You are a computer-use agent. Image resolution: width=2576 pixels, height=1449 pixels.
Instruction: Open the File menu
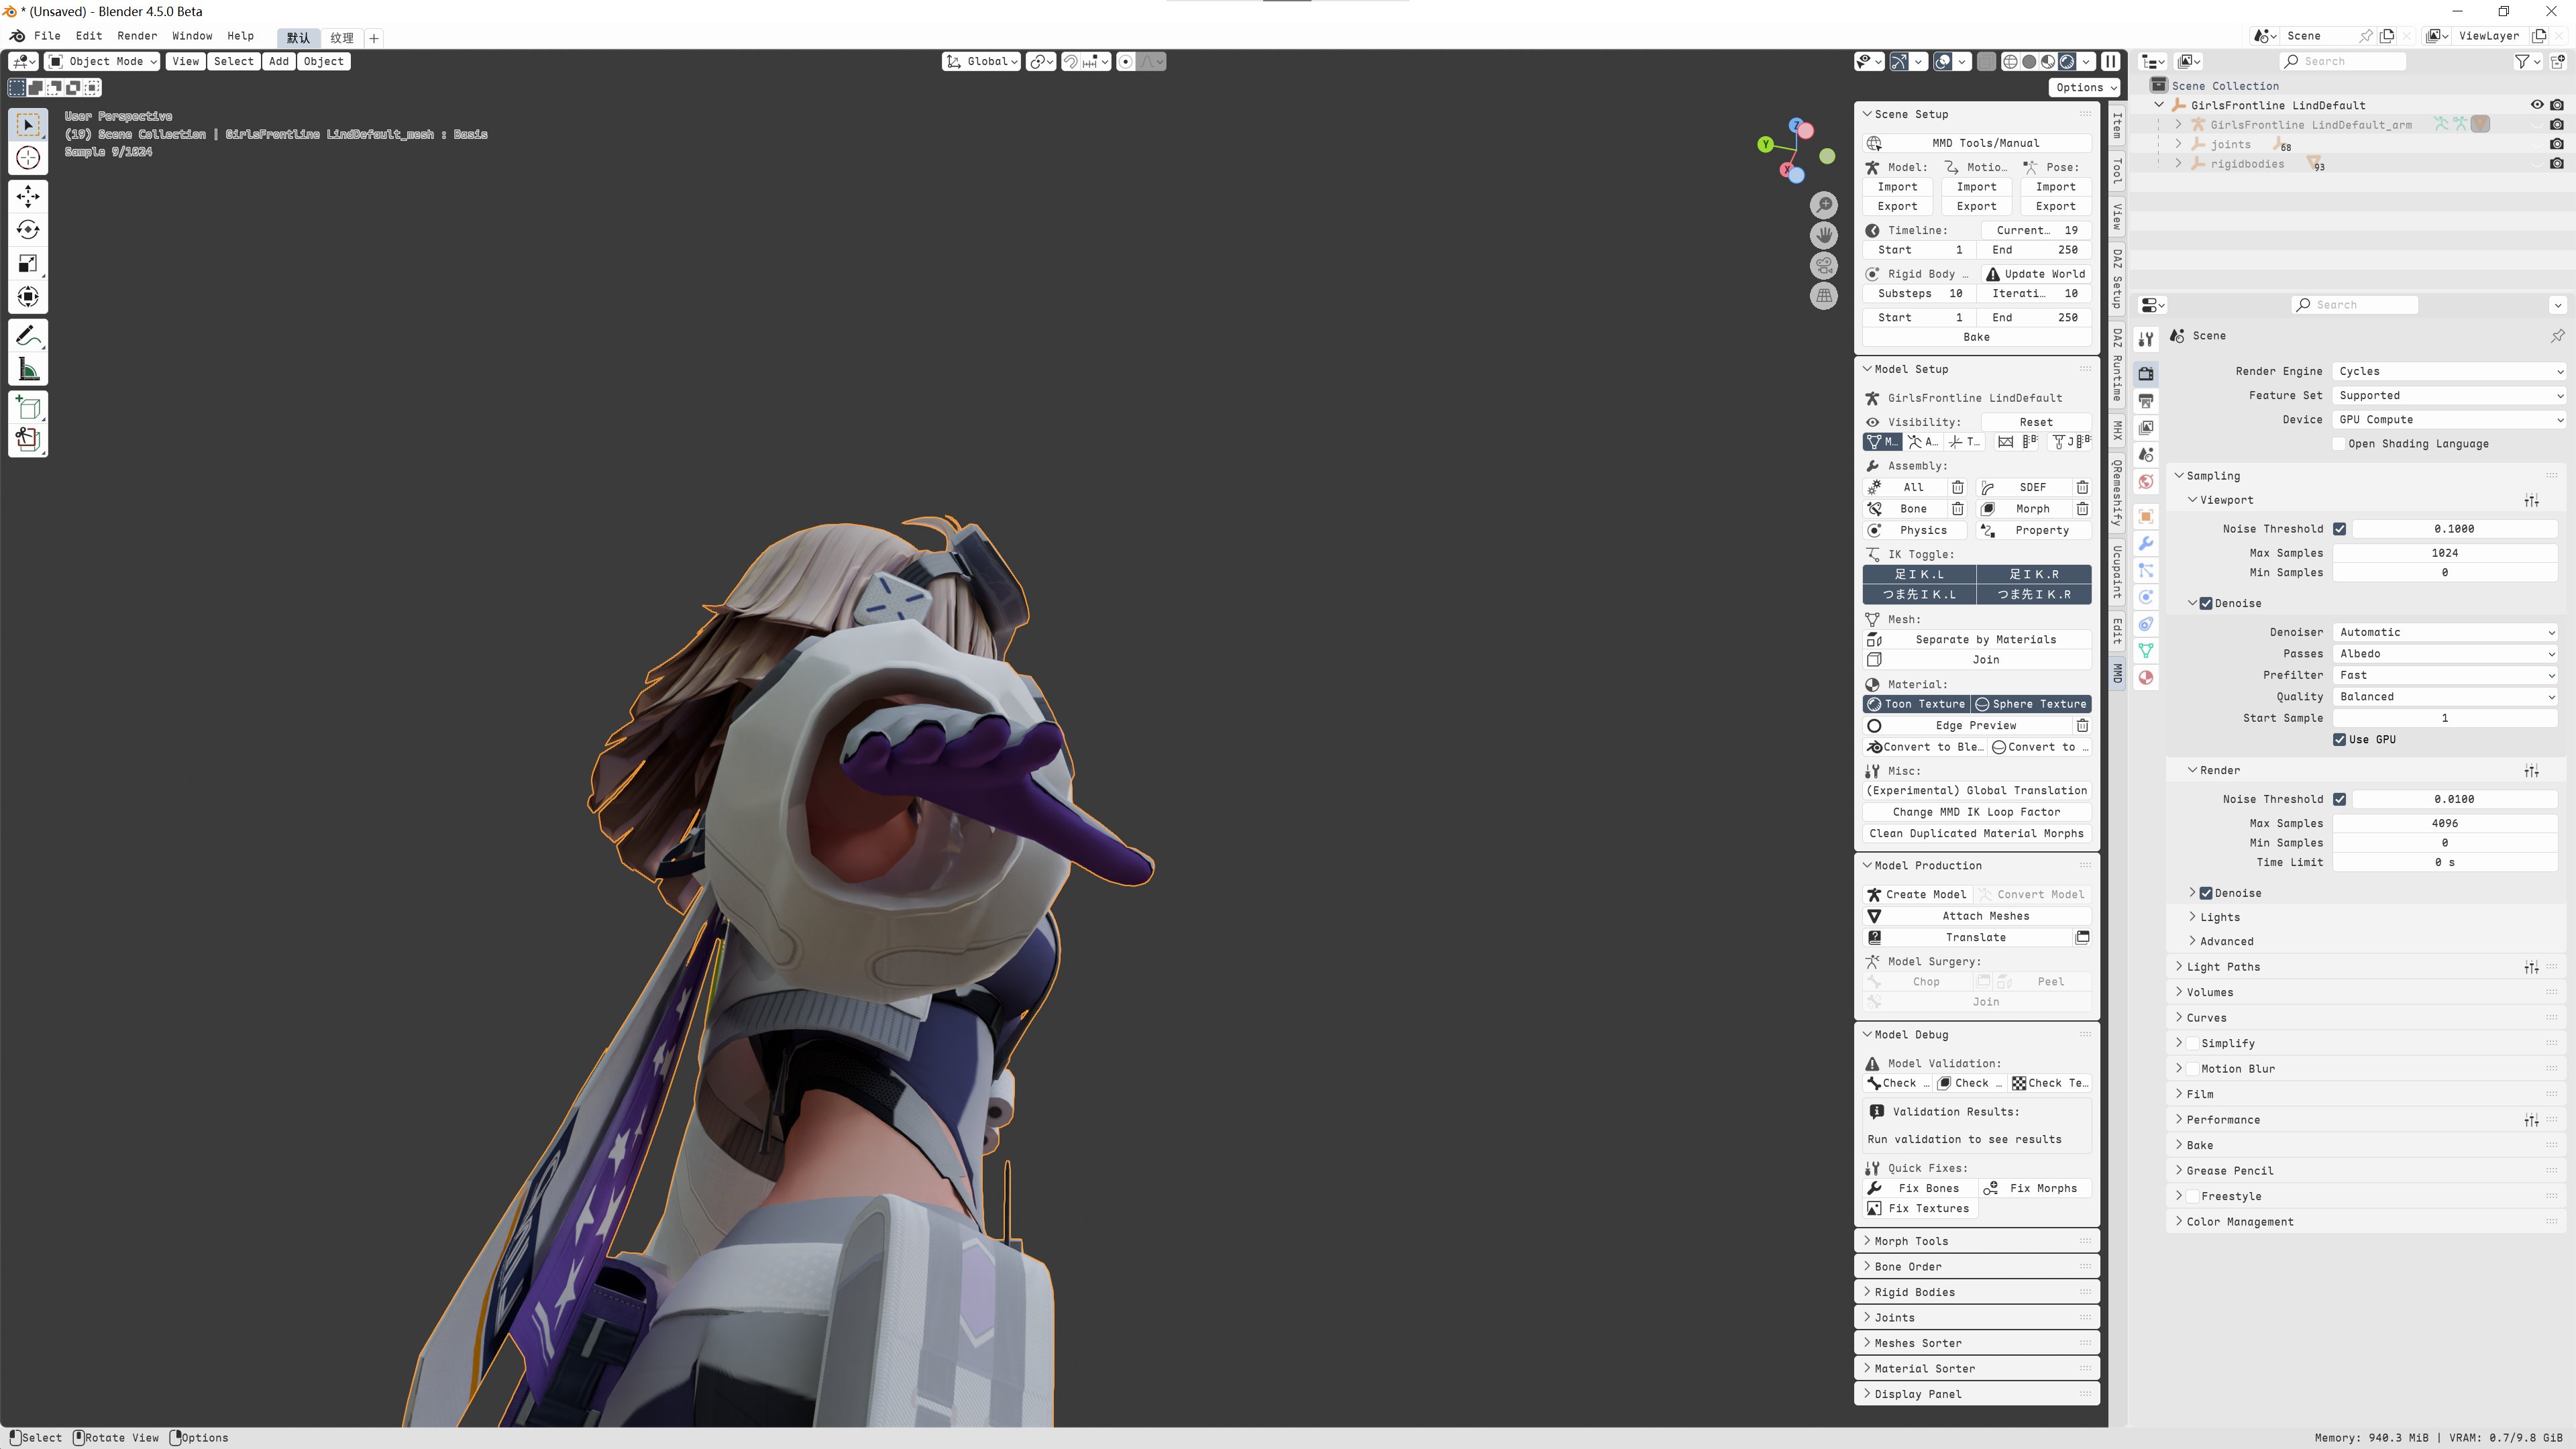point(47,36)
